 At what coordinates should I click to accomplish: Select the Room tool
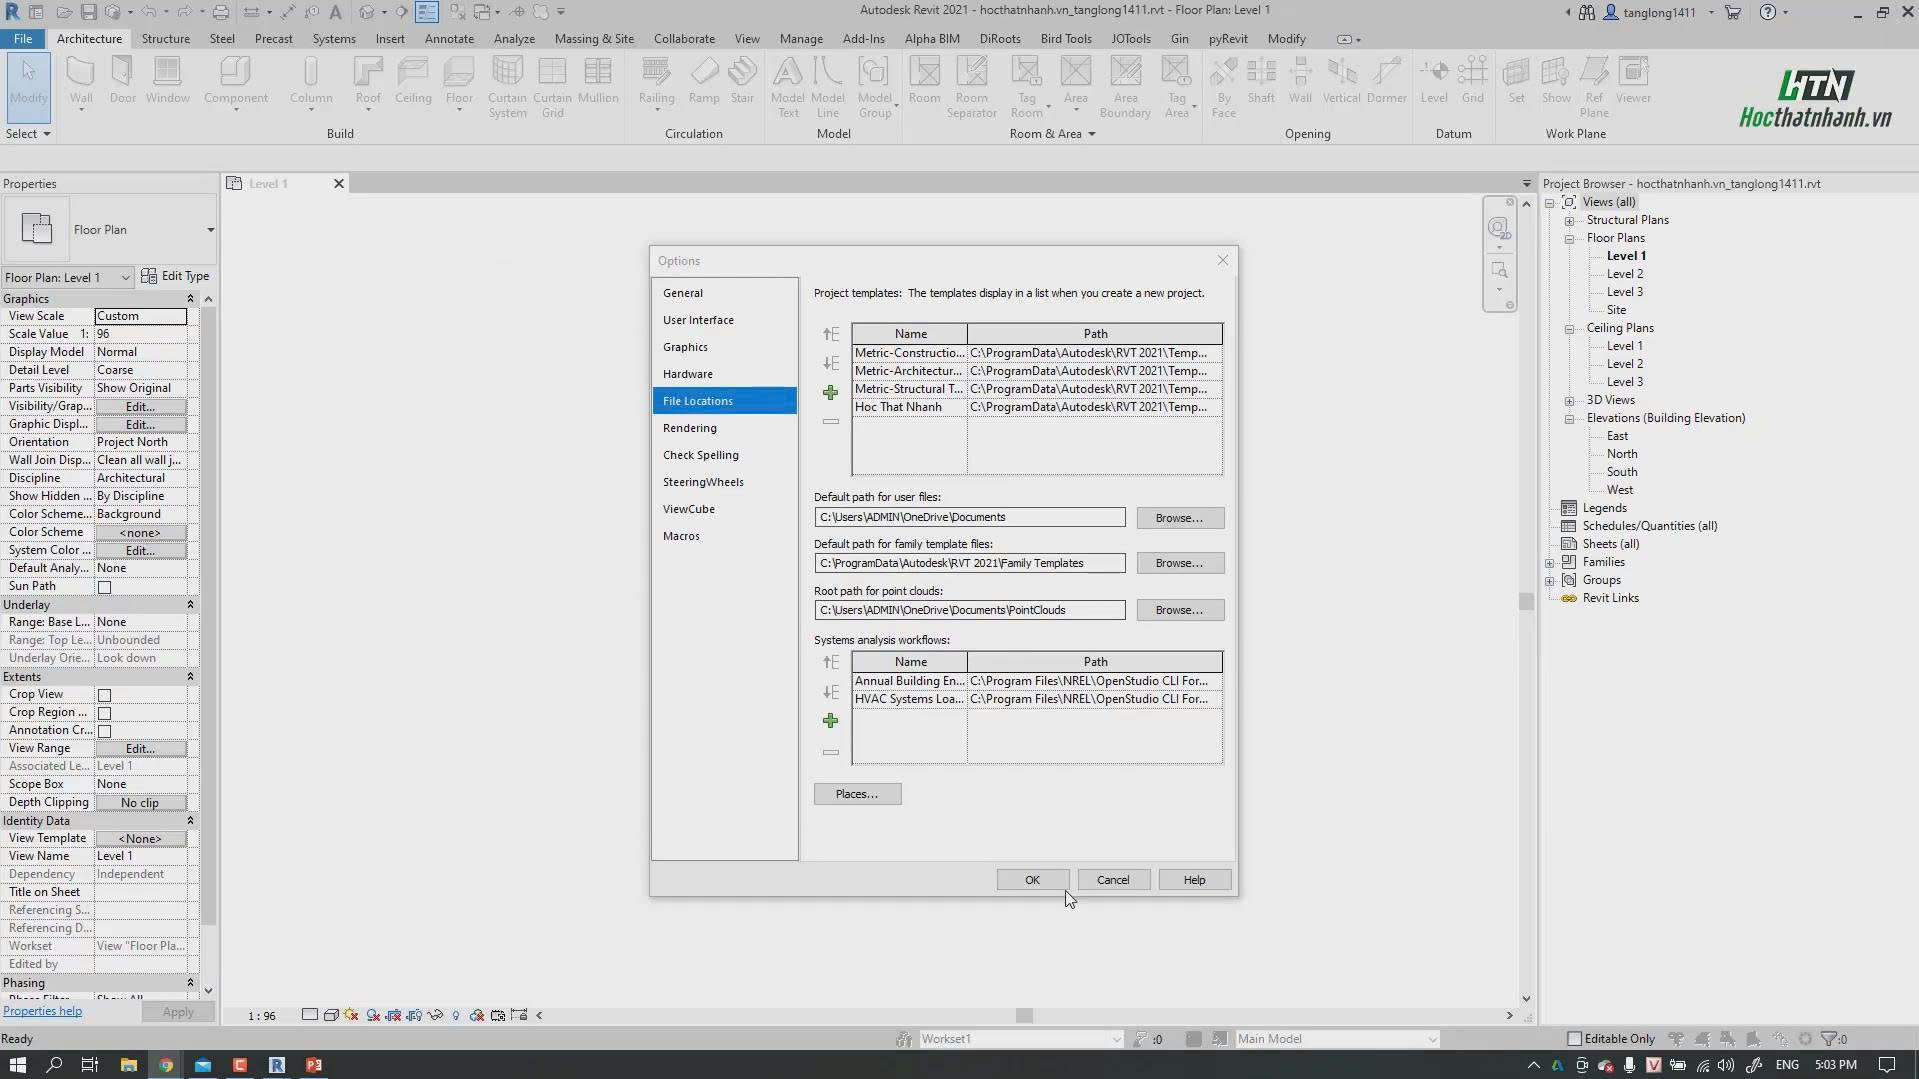(924, 81)
